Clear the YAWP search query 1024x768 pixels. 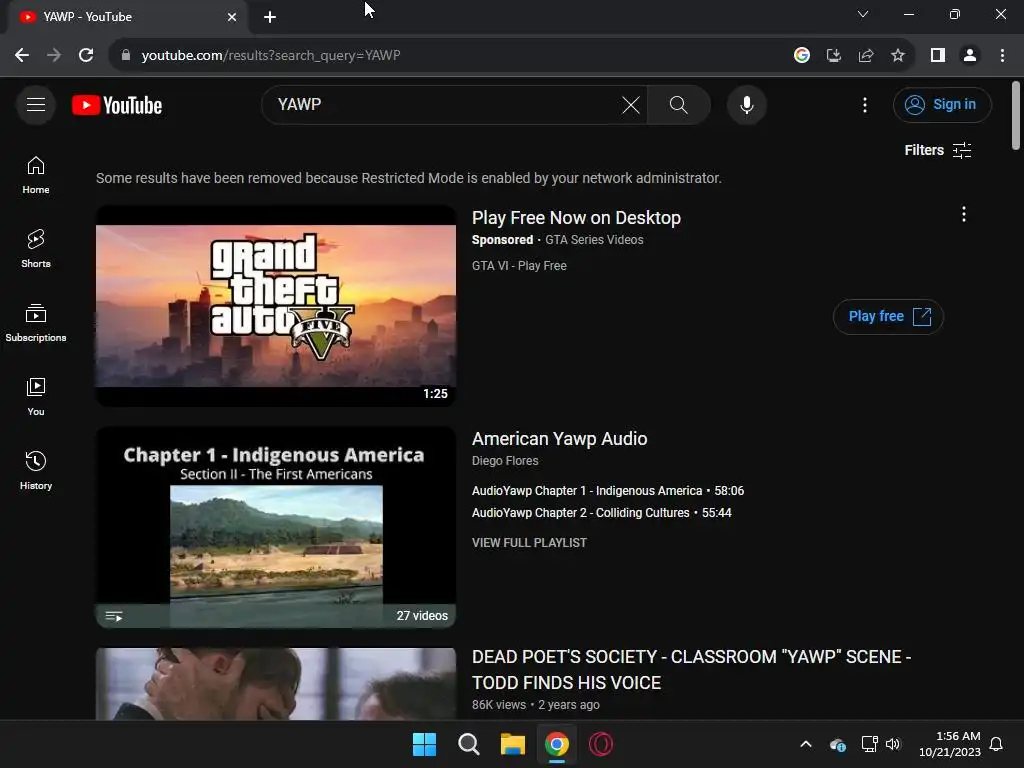click(631, 104)
